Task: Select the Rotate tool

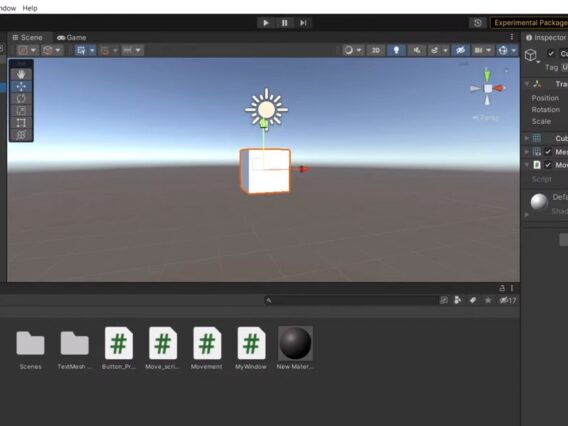Action: pos(21,99)
